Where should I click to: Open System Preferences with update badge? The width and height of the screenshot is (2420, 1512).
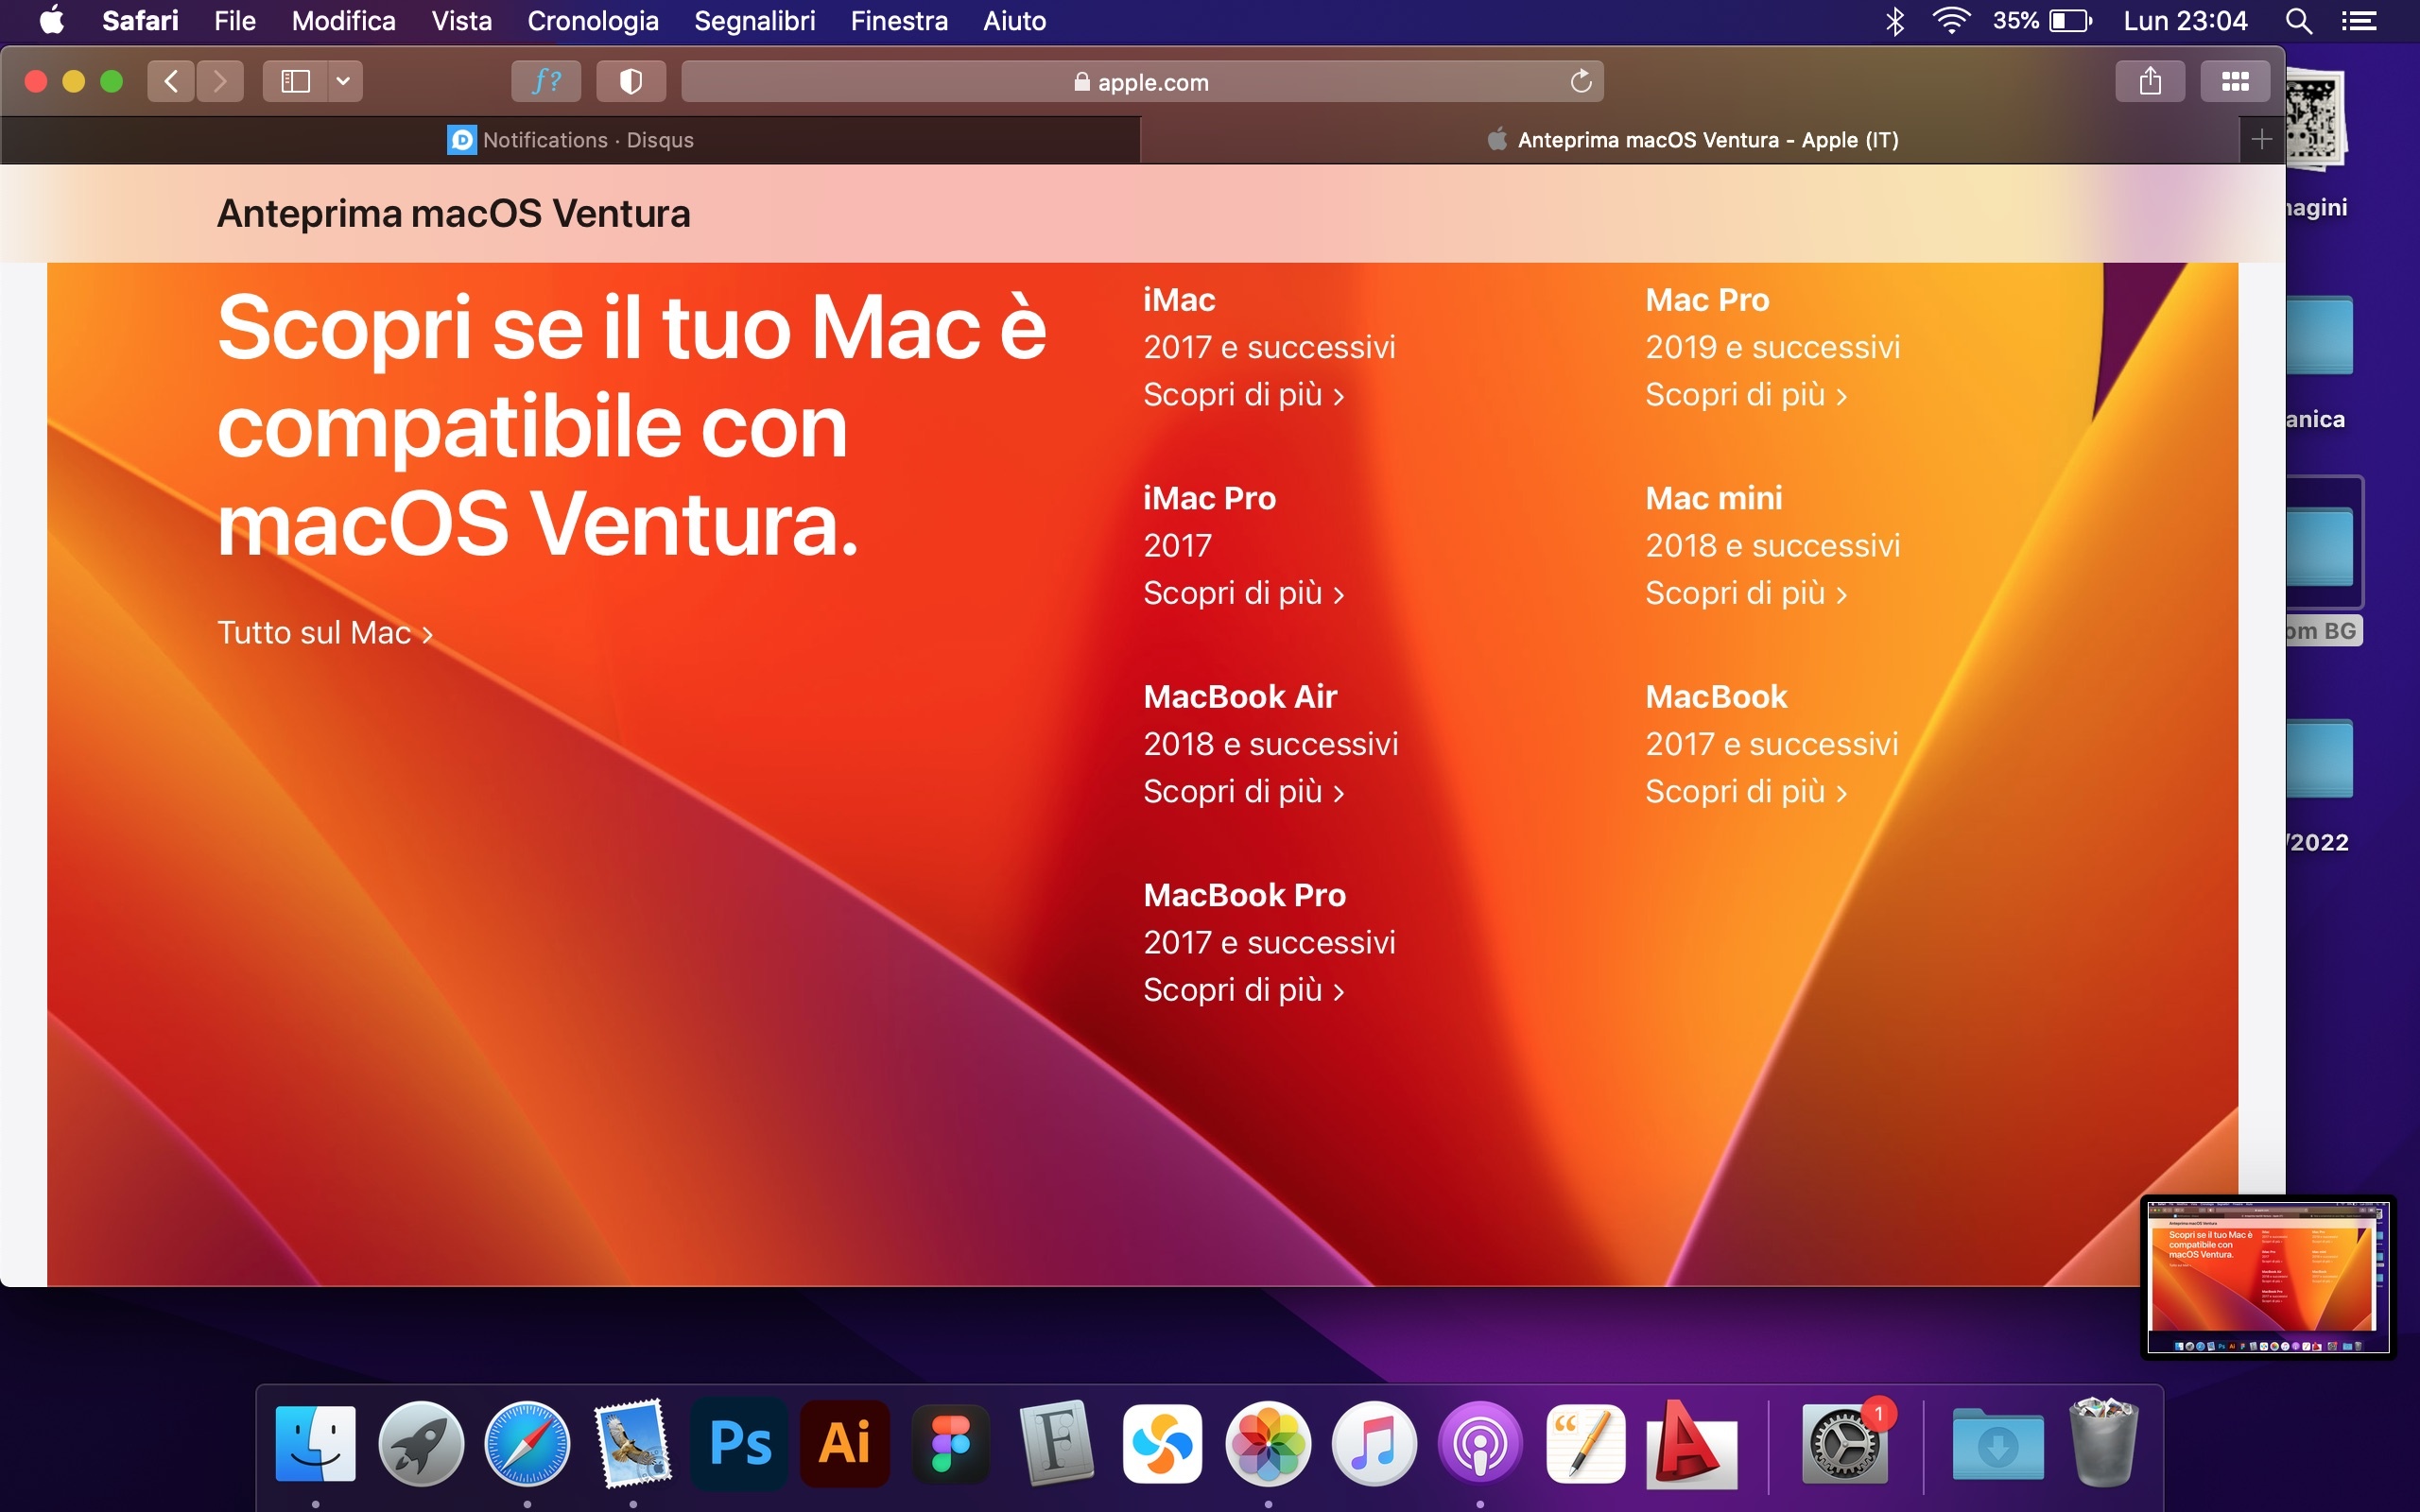1846,1444
